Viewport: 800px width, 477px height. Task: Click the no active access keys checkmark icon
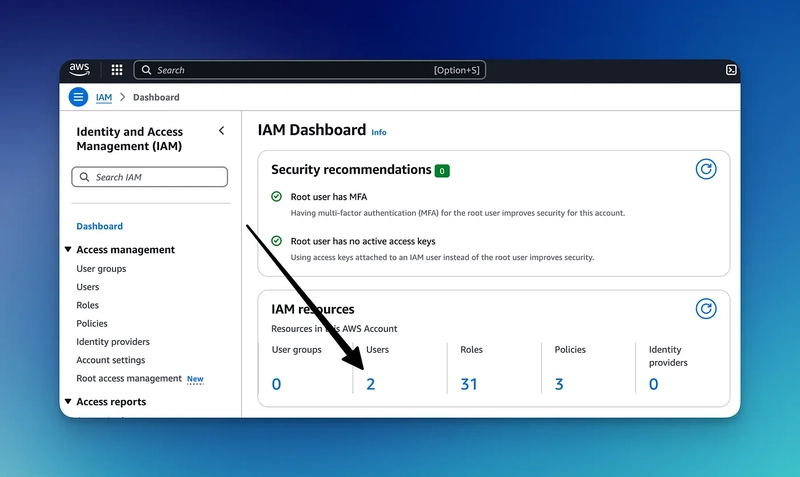pyautogui.click(x=277, y=241)
